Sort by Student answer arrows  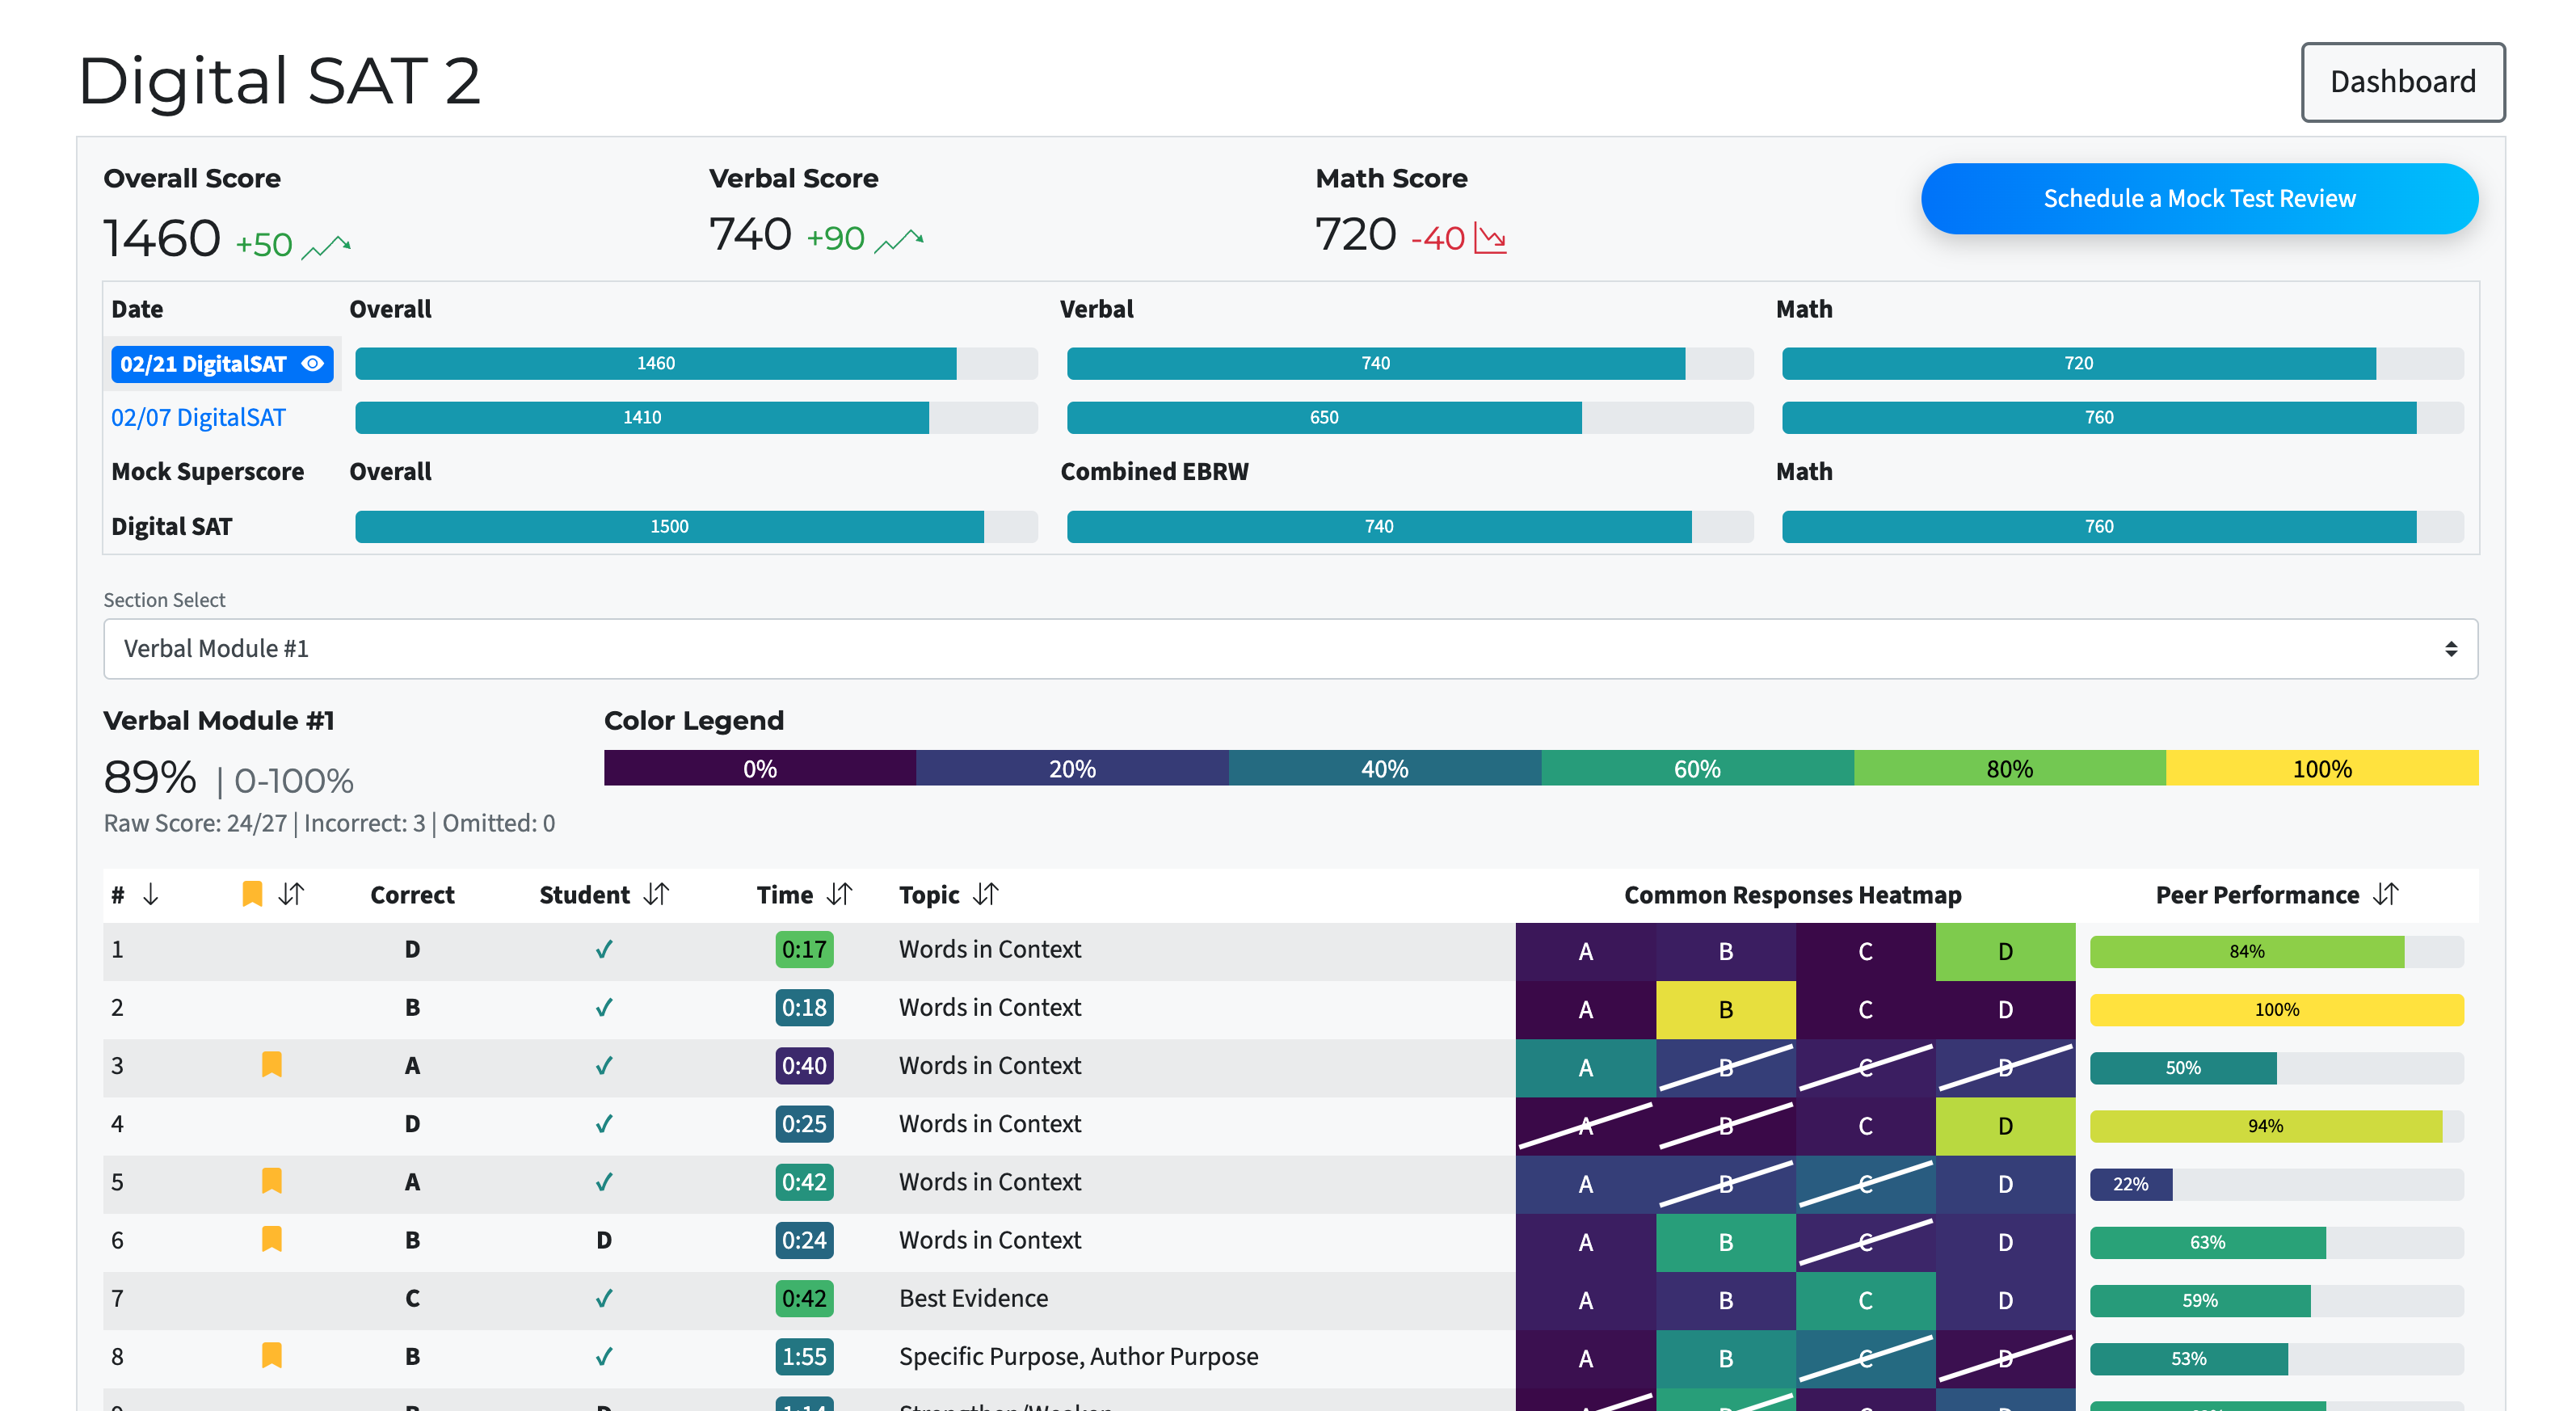point(656,894)
